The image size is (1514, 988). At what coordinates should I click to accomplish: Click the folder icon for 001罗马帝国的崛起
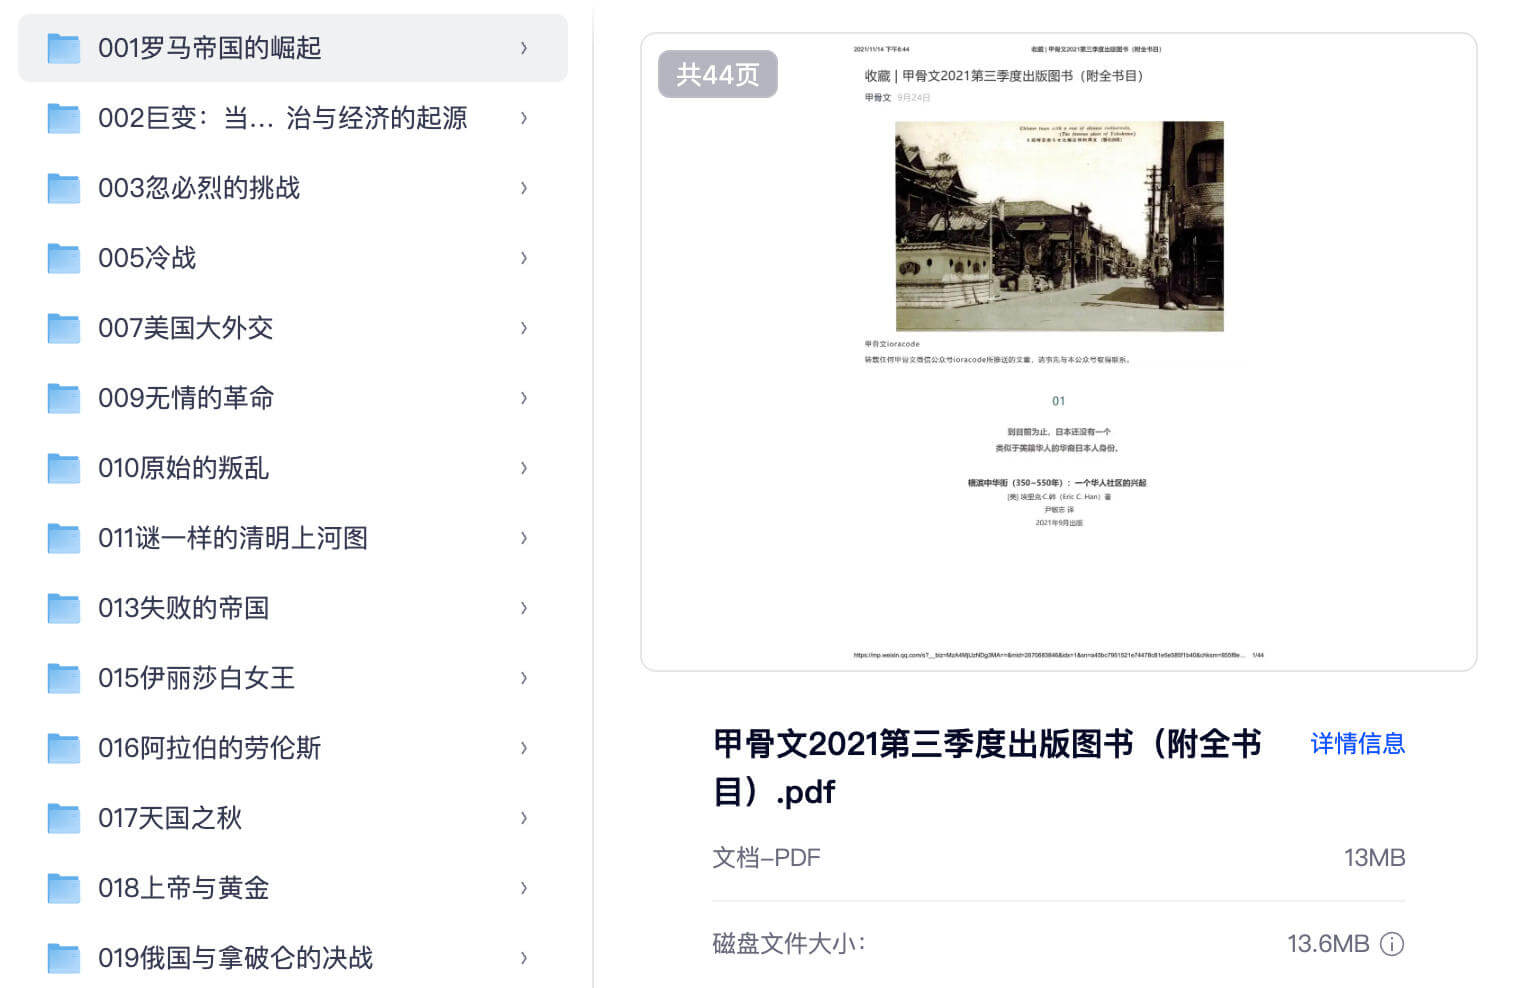click(64, 48)
